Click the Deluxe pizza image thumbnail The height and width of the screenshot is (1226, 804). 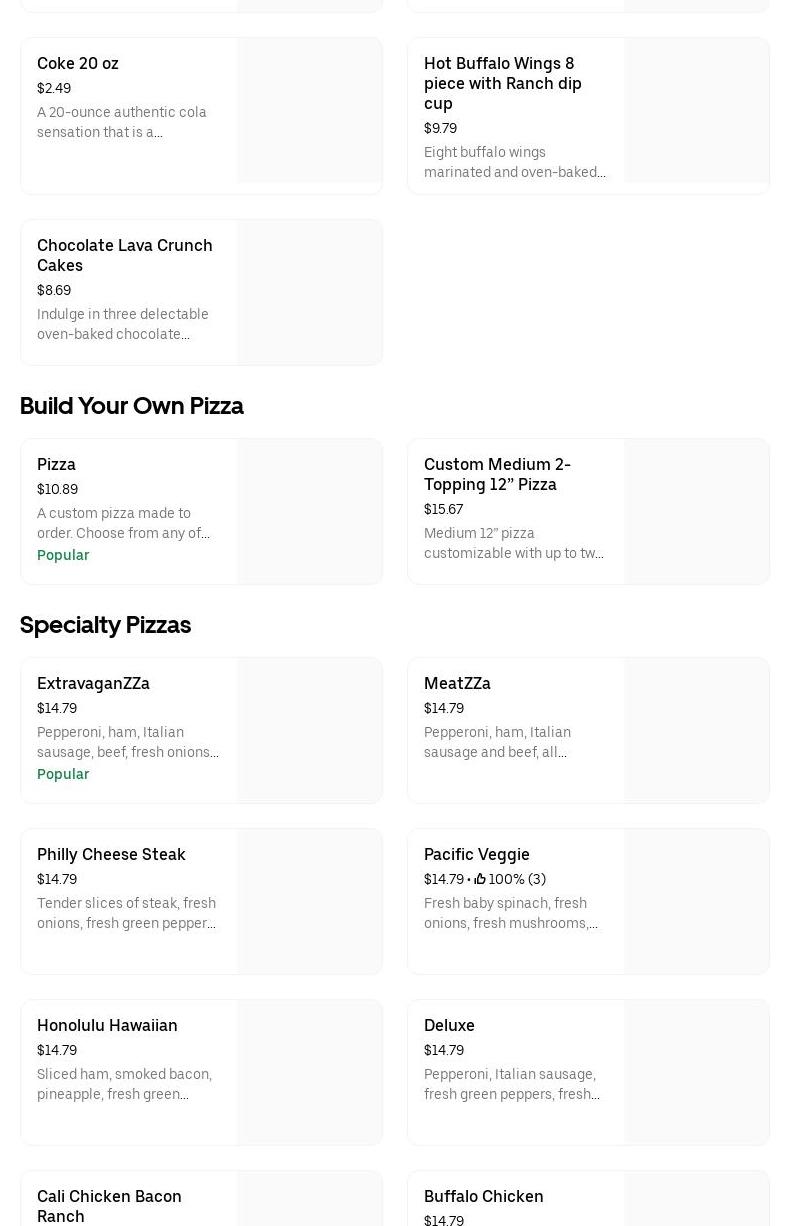point(697,1072)
